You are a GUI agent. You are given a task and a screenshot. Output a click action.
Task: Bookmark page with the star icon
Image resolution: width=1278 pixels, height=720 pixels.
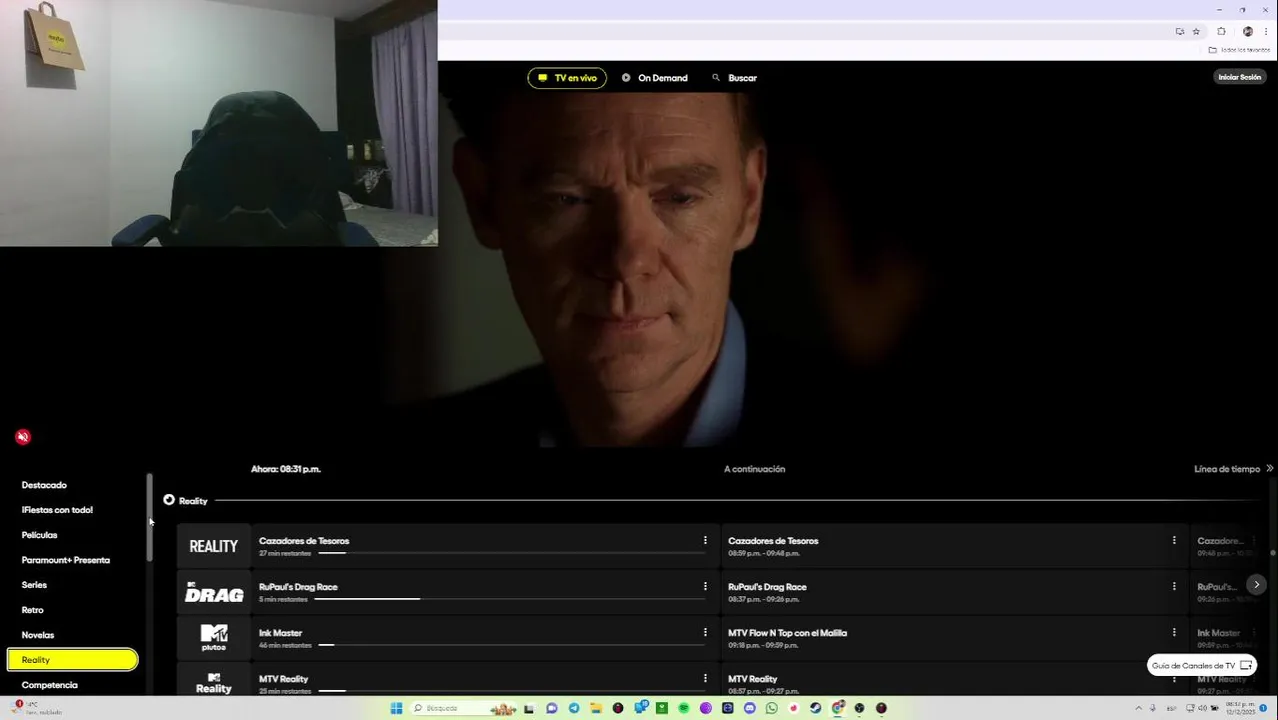[x=1196, y=31]
